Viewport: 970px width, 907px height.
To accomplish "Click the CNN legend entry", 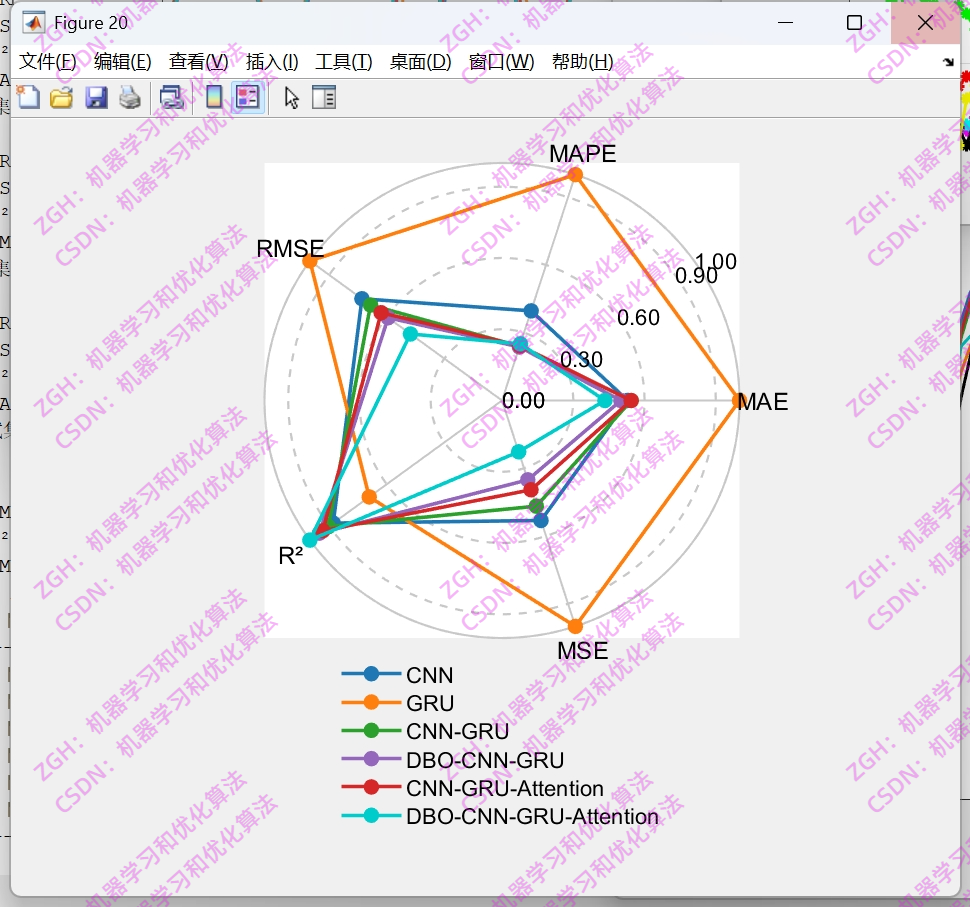I will click(x=398, y=674).
